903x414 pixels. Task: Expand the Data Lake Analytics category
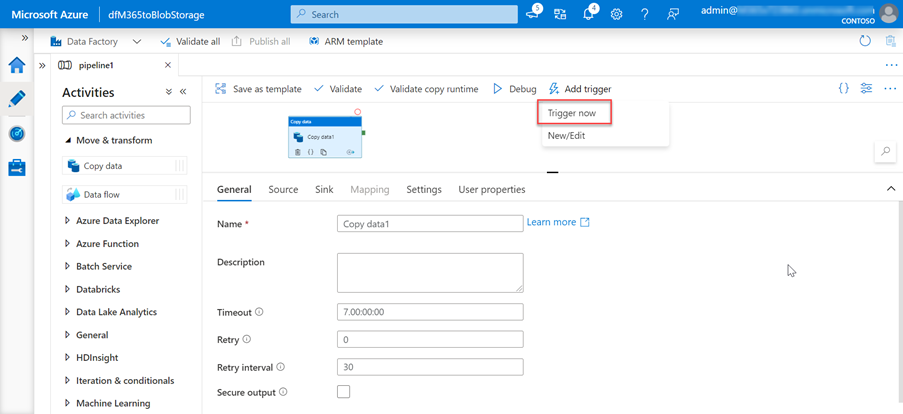pos(68,312)
